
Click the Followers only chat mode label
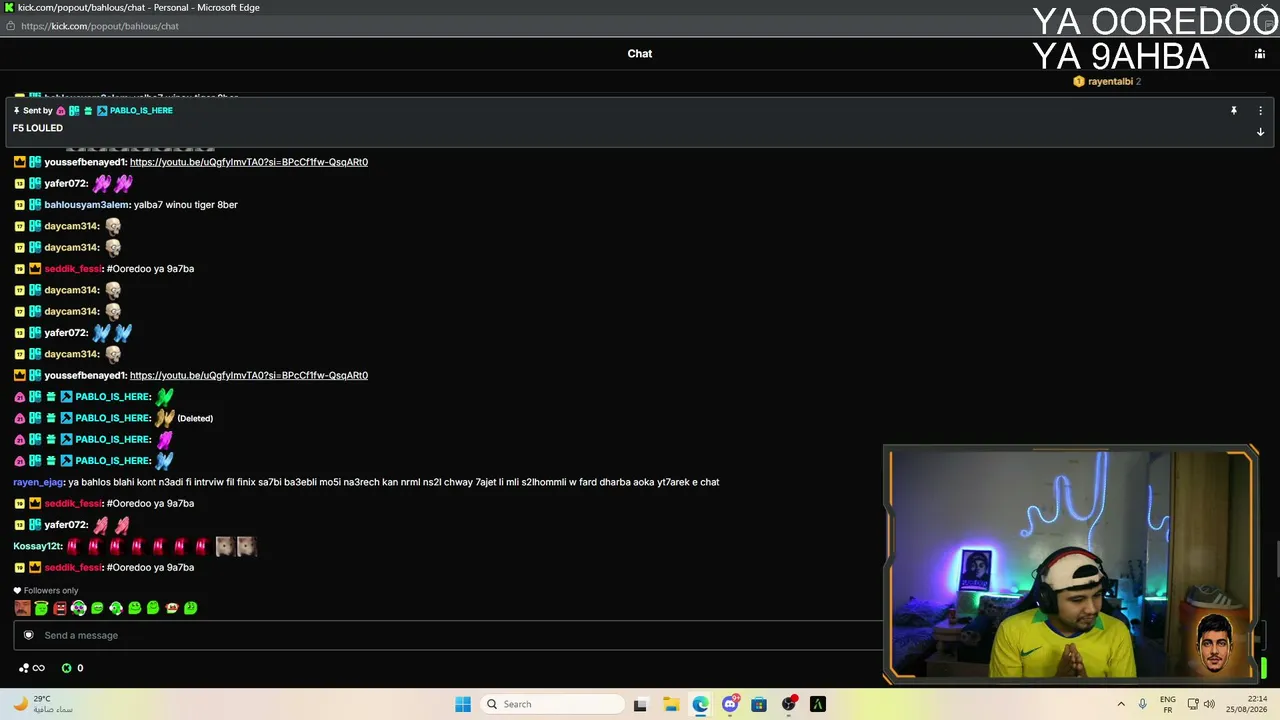[x=51, y=591]
